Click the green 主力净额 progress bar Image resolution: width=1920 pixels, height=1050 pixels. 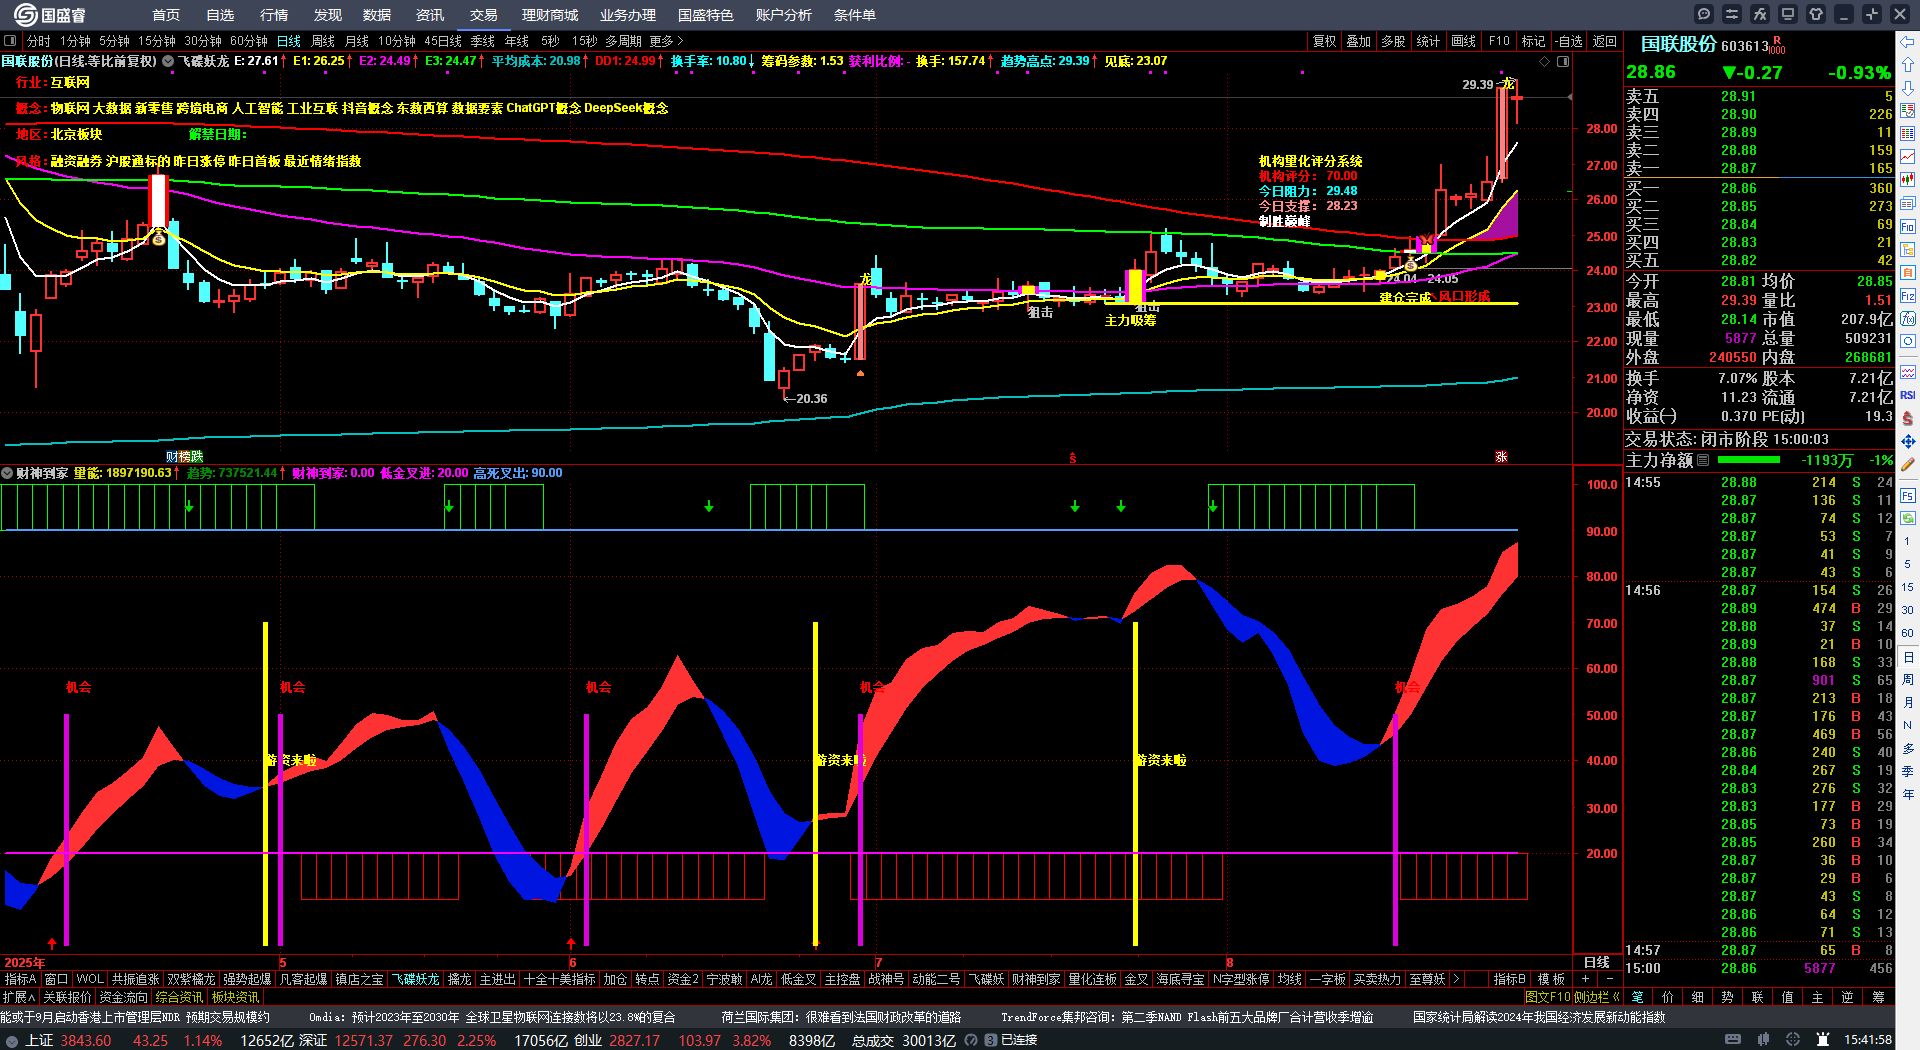click(x=1748, y=460)
